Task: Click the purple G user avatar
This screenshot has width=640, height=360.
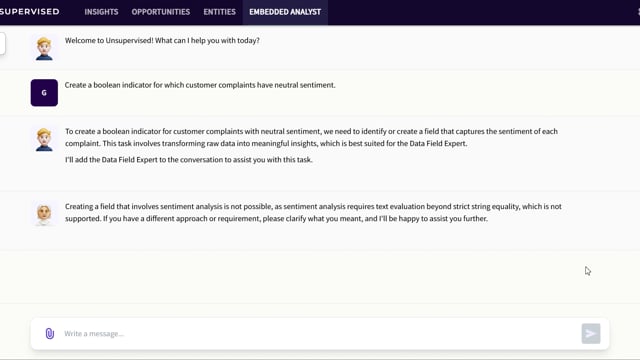Action: (x=44, y=93)
